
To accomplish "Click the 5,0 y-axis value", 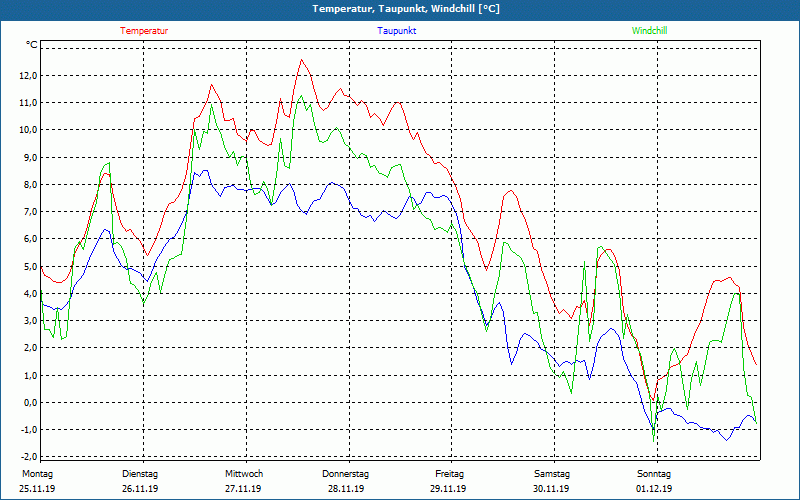I will click(x=31, y=266).
